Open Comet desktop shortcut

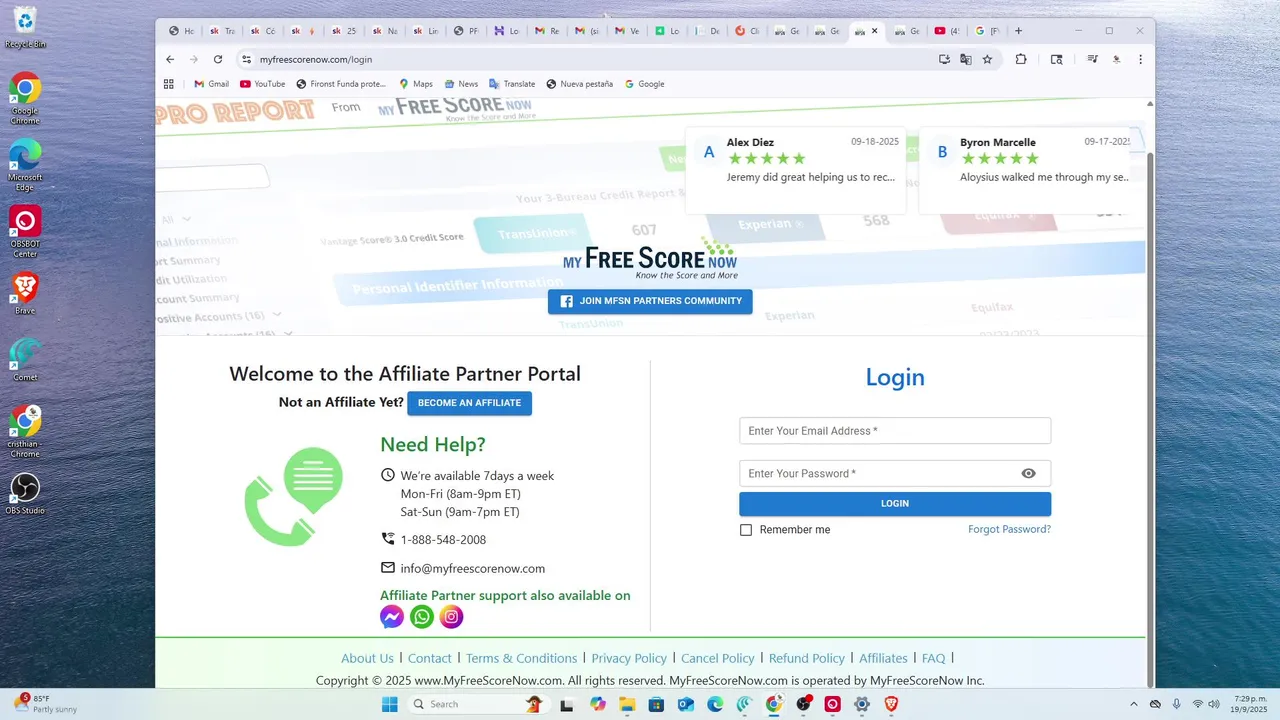(25, 360)
